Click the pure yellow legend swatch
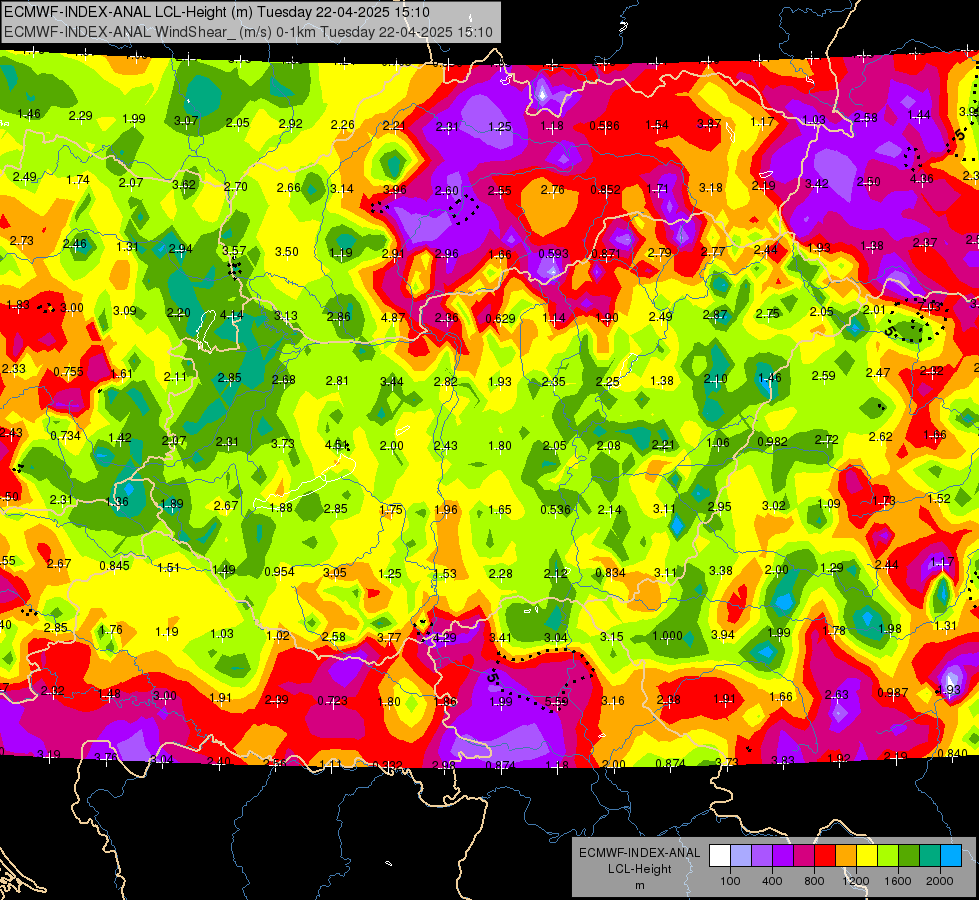Viewport: 979px width, 900px height. point(867,856)
